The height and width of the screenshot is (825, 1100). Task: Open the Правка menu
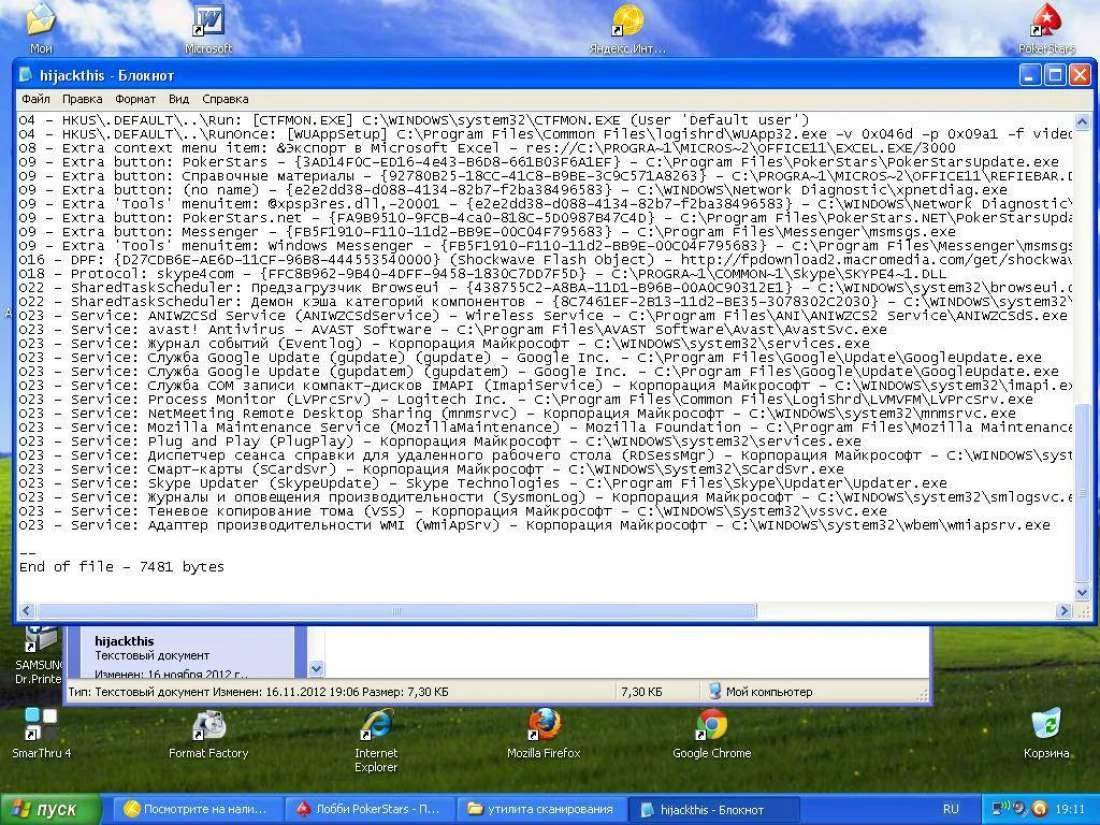[82, 99]
